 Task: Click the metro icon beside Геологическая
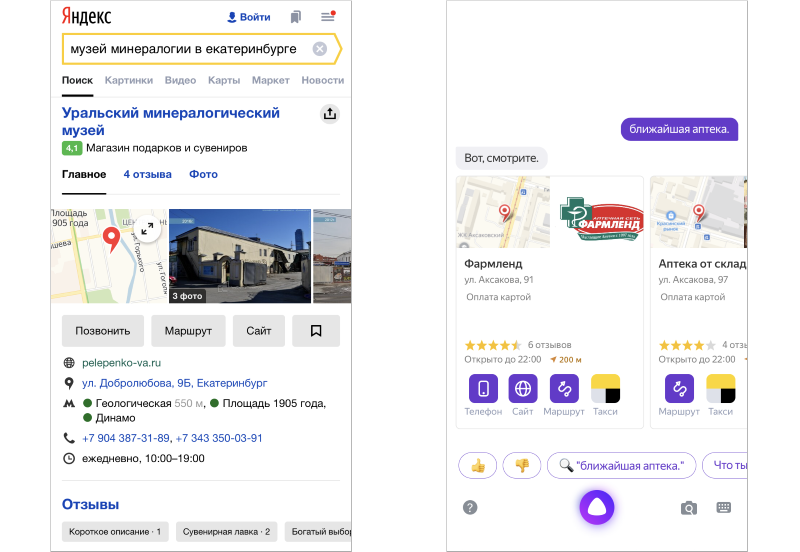[x=69, y=404]
